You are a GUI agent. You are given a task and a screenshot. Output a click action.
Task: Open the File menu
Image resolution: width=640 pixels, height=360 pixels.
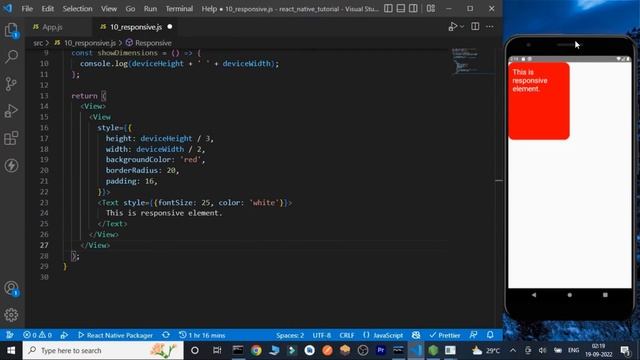[27, 9]
